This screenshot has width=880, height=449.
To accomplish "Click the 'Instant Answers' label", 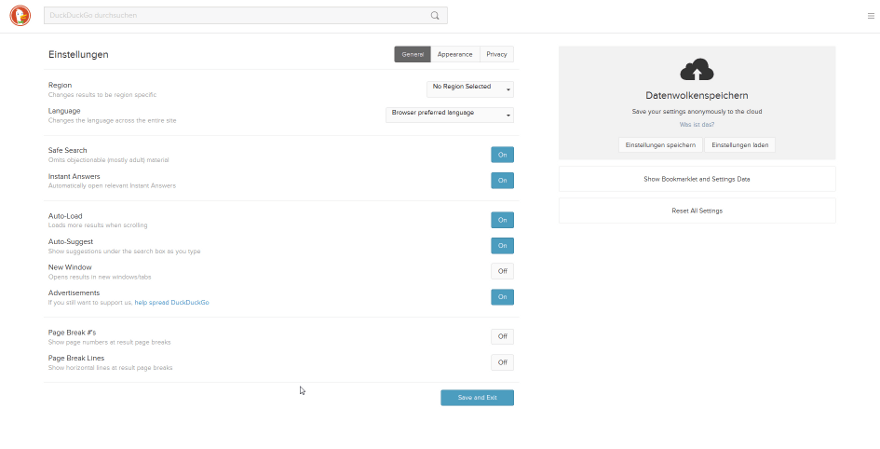I will pos(74,176).
